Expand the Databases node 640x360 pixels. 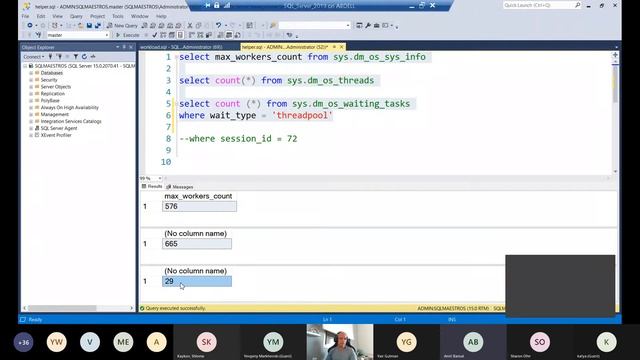tap(31, 73)
